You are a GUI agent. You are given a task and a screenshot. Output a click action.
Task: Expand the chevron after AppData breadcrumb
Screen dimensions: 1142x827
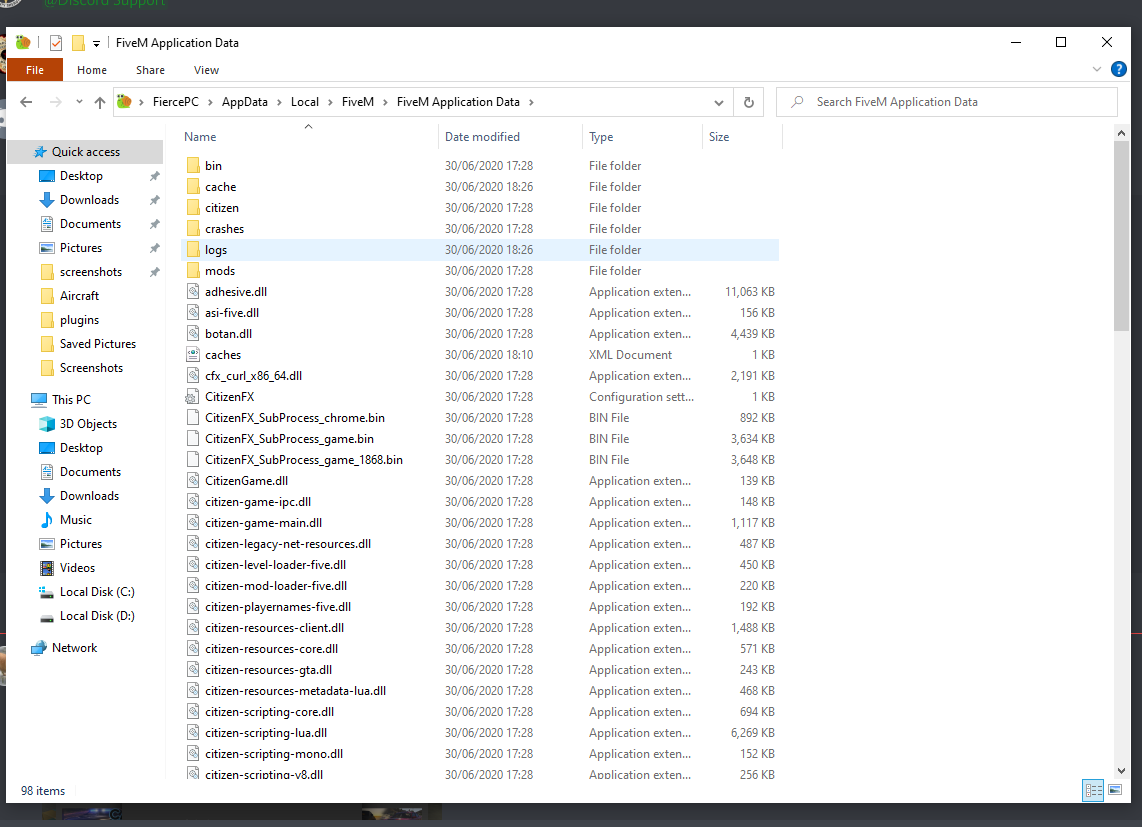tap(279, 102)
